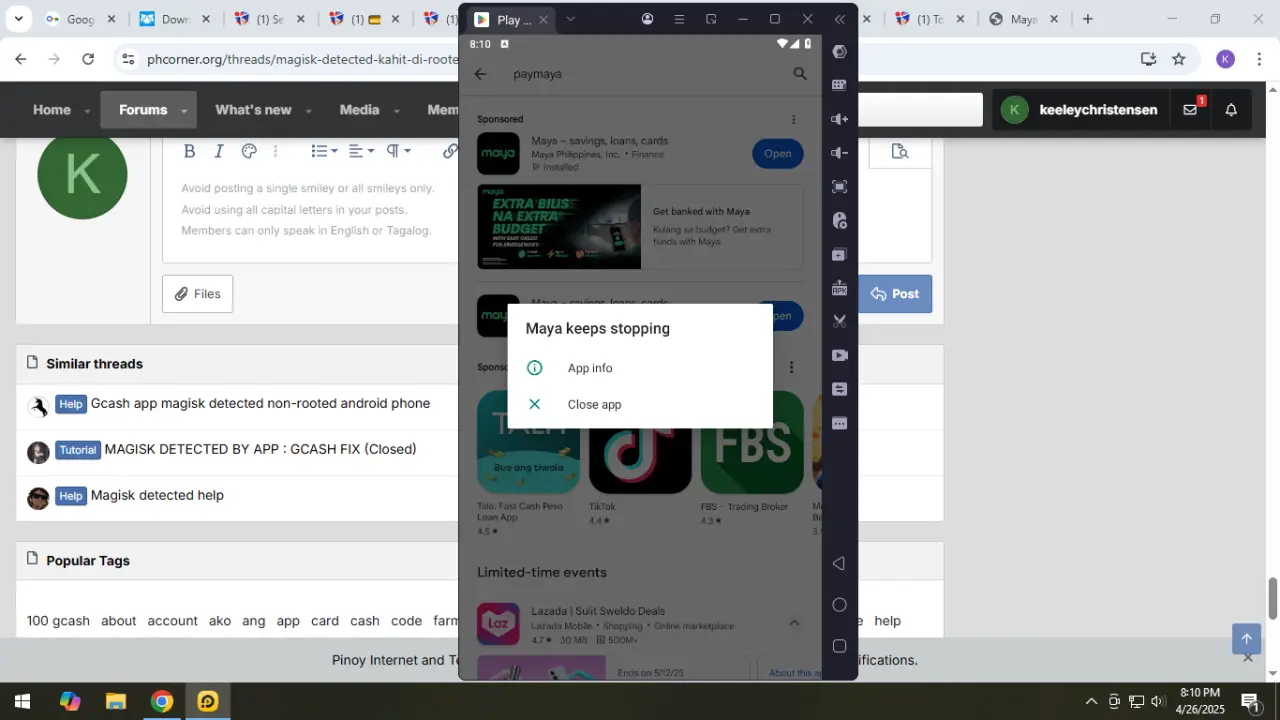Tap Android Home circle in emulator
Screen dimensions: 1280x720
pyautogui.click(x=839, y=605)
